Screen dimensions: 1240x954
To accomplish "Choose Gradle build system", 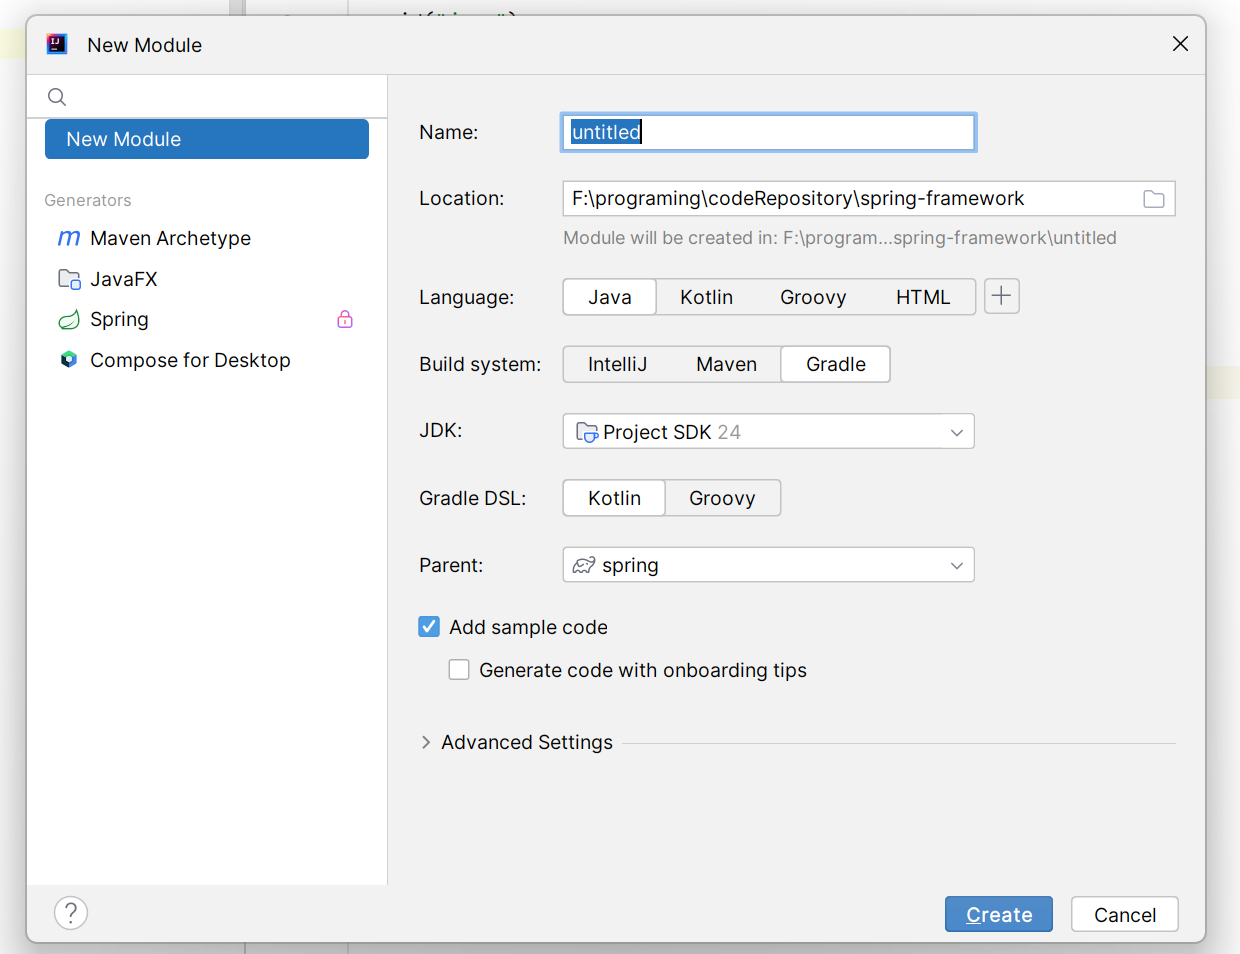I will pyautogui.click(x=836, y=364).
